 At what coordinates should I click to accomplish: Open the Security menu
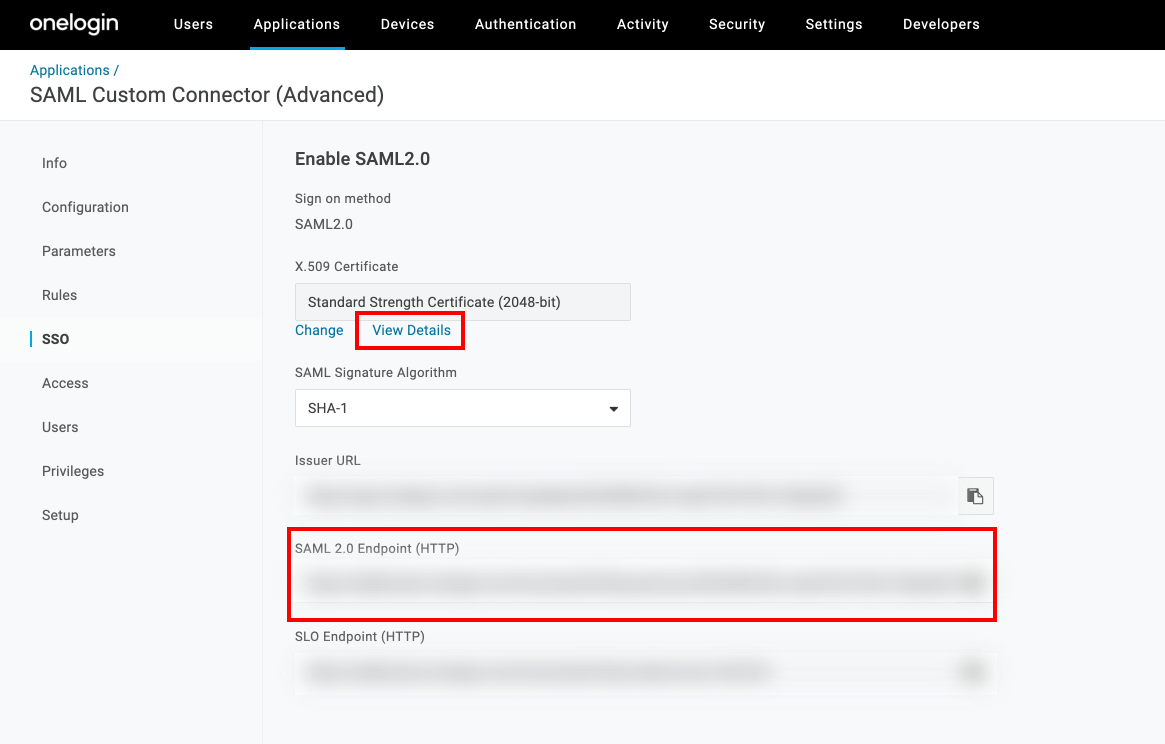click(736, 24)
